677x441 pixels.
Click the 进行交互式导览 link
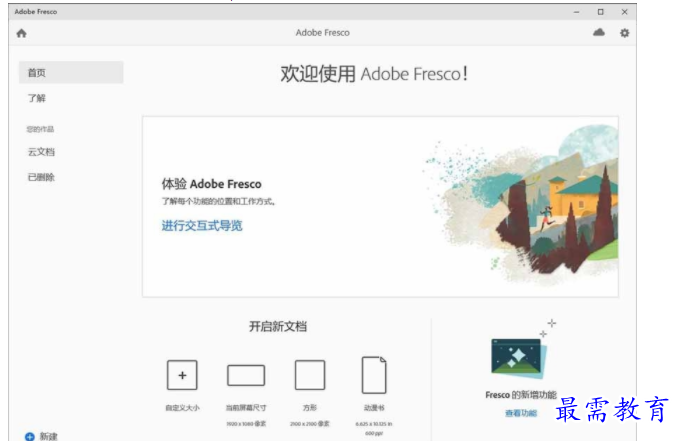coord(202,225)
